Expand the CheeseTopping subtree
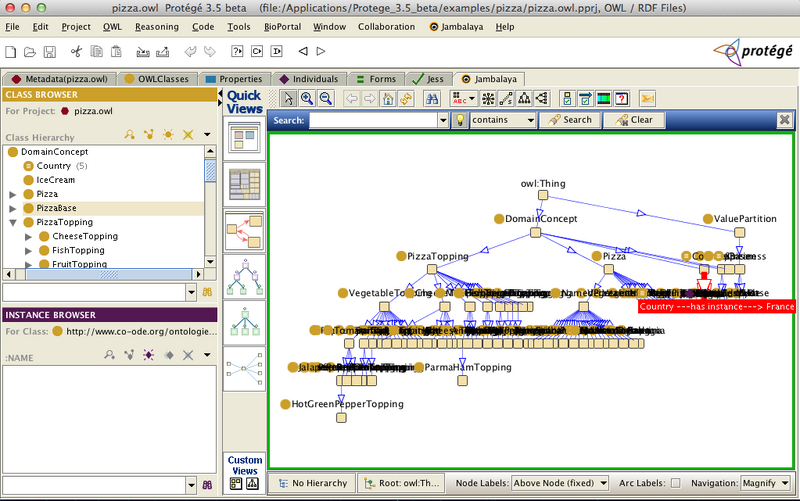Viewport: 800px width, 501px height. pyautogui.click(x=29, y=237)
